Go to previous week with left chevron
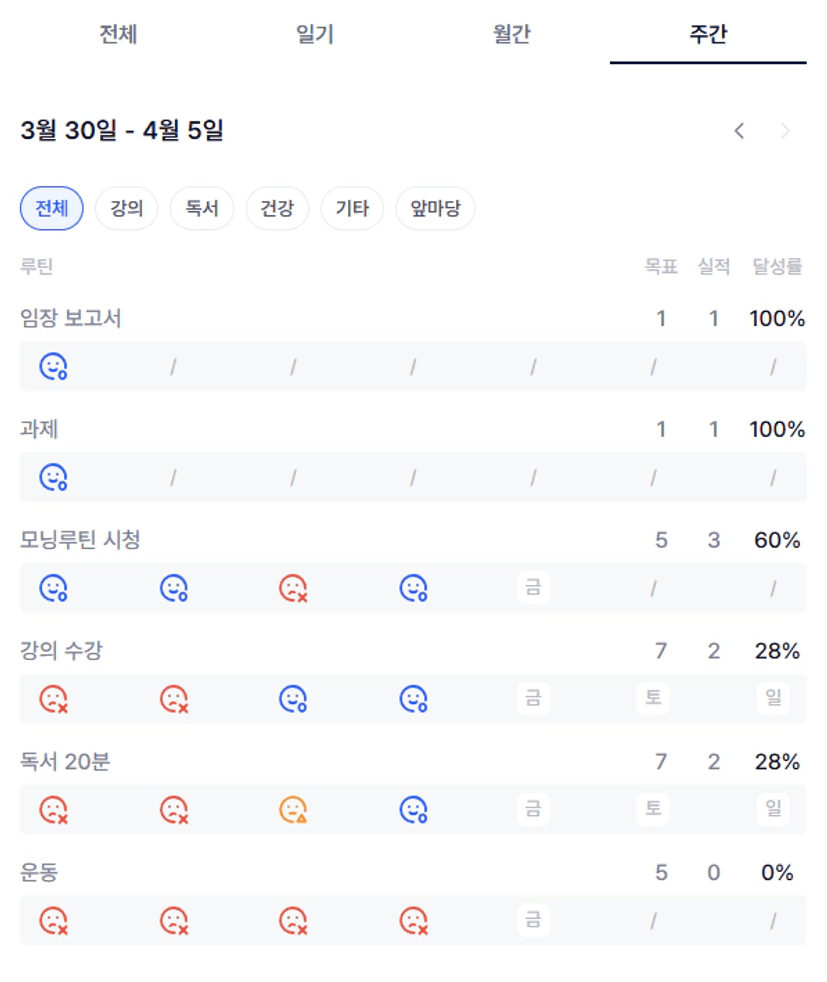Image resolution: width=827 pixels, height=982 pixels. (739, 131)
